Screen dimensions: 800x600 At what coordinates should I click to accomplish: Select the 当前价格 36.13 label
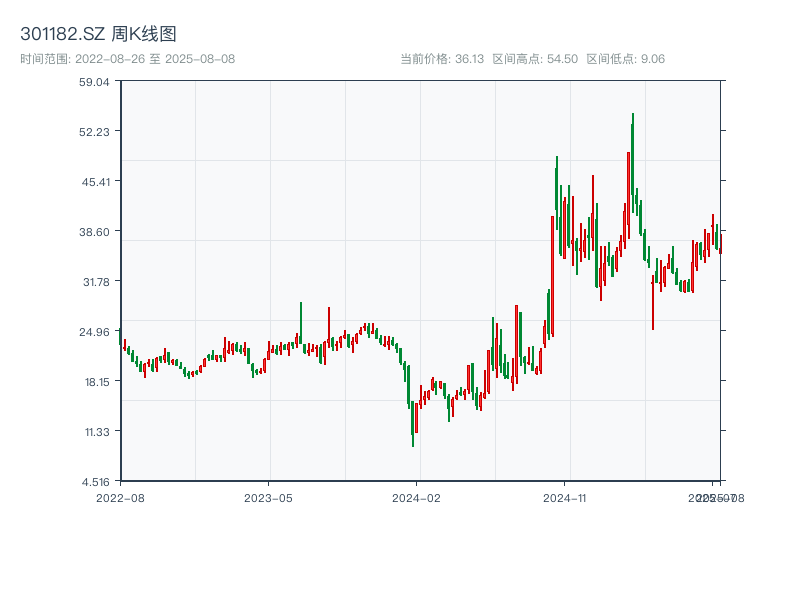point(442,59)
